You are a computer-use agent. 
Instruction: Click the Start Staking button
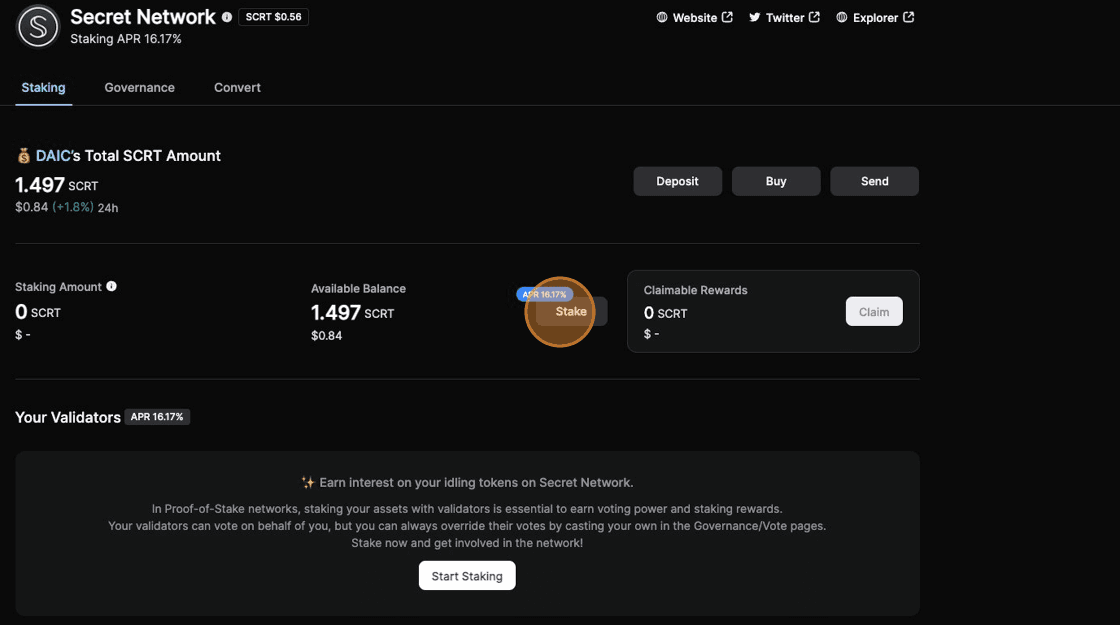point(467,576)
